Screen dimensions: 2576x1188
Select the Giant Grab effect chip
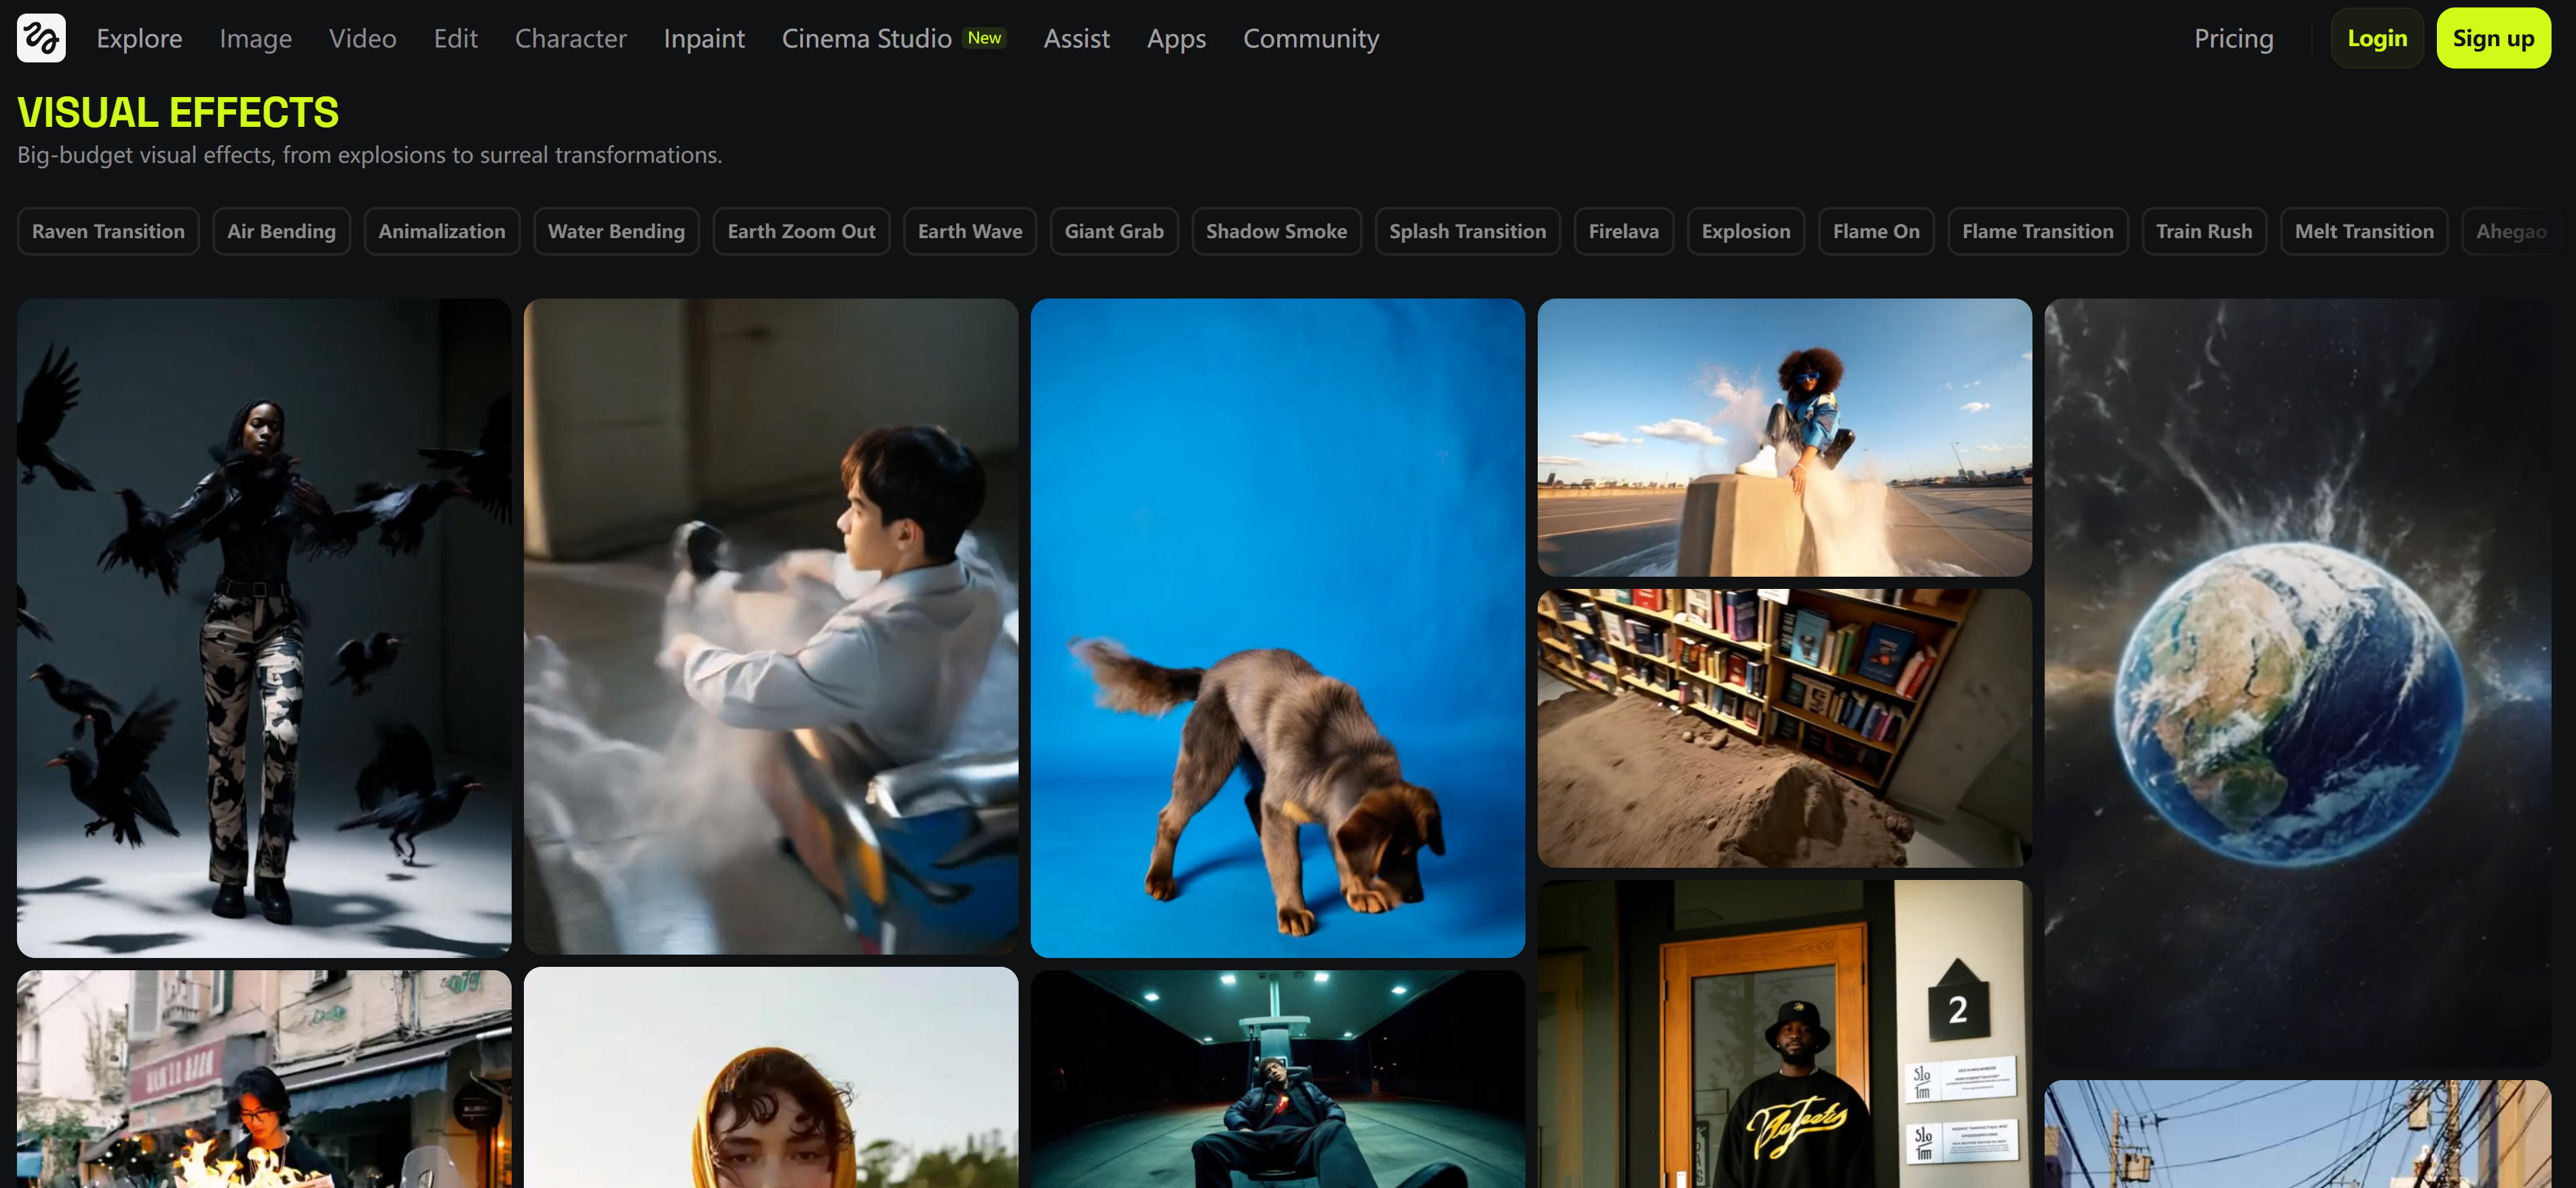click(x=1113, y=231)
